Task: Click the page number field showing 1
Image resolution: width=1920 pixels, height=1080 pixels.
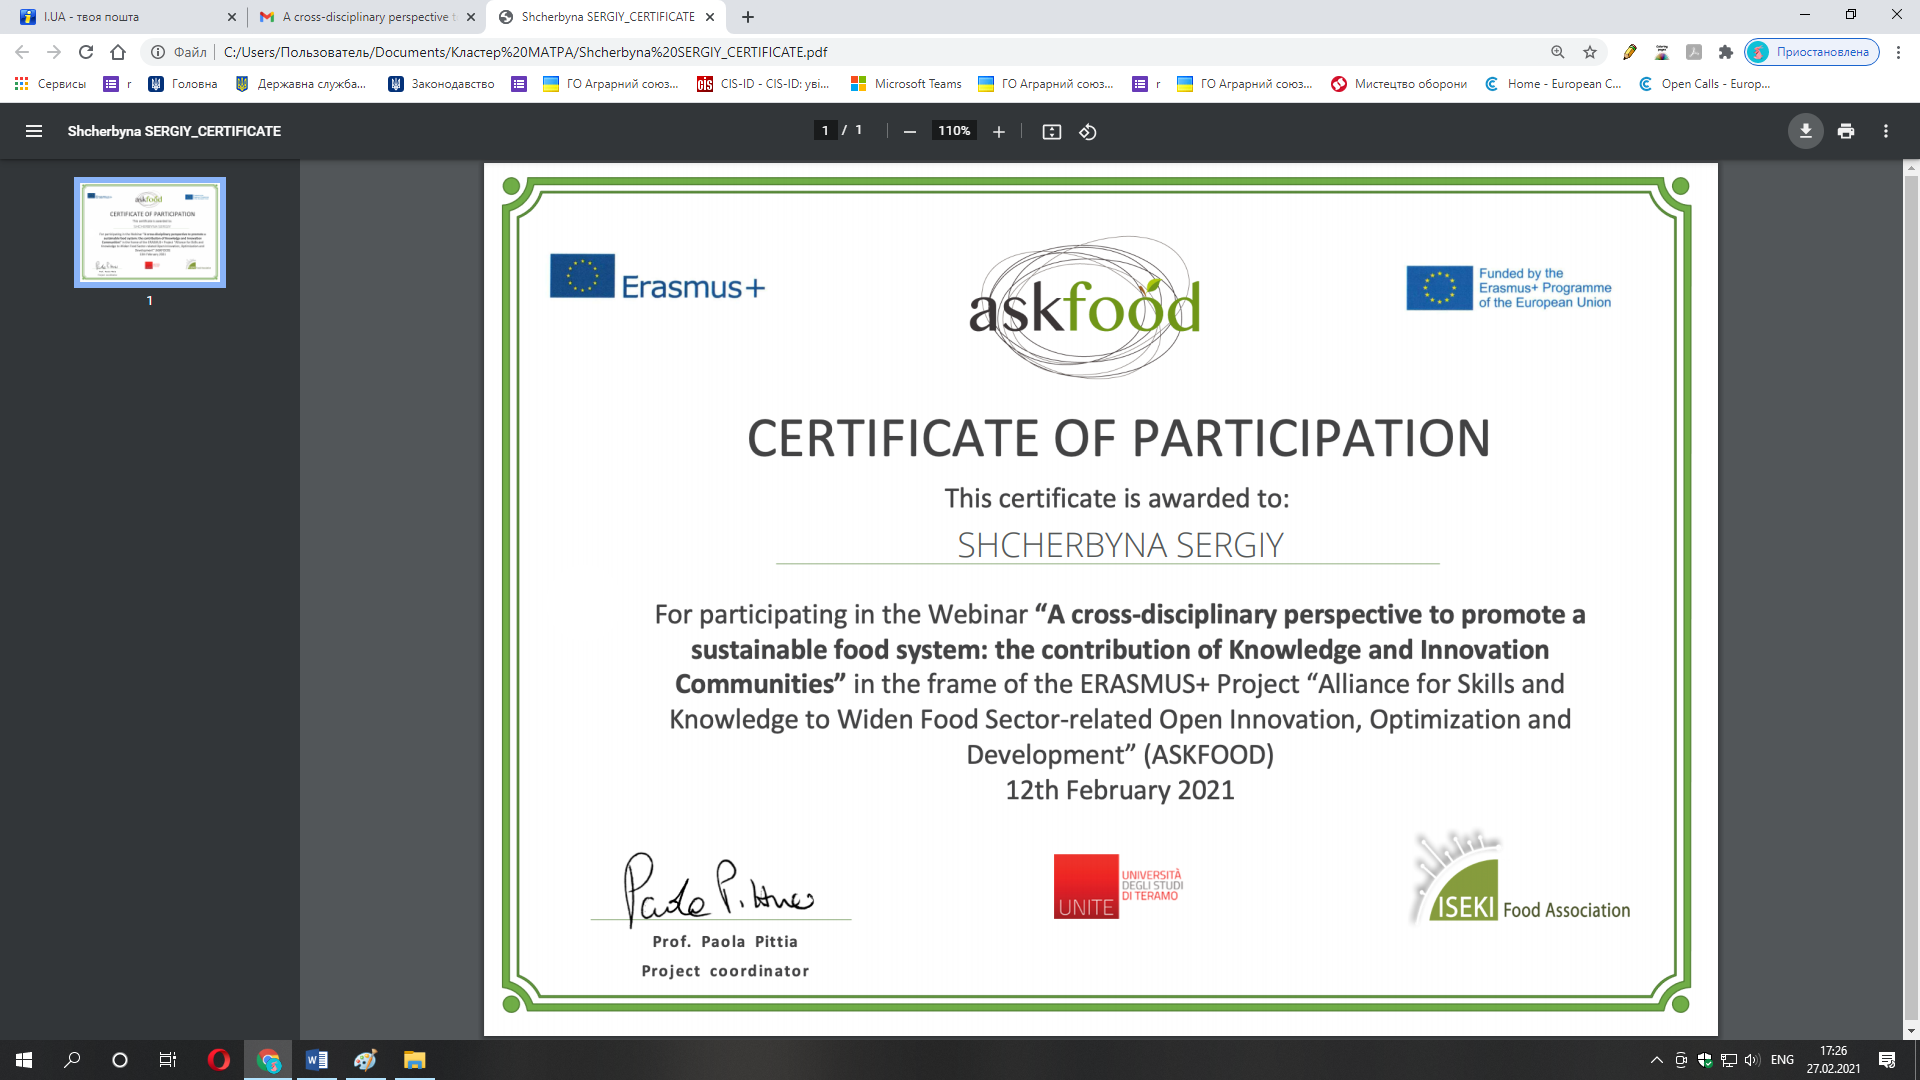Action: [x=825, y=131]
